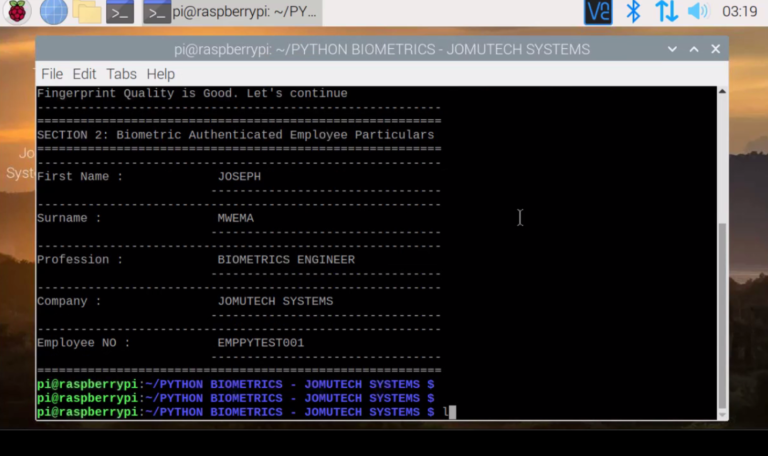The height and width of the screenshot is (456, 768).
Task: Click the 03:19 clock
Action: [x=740, y=11]
